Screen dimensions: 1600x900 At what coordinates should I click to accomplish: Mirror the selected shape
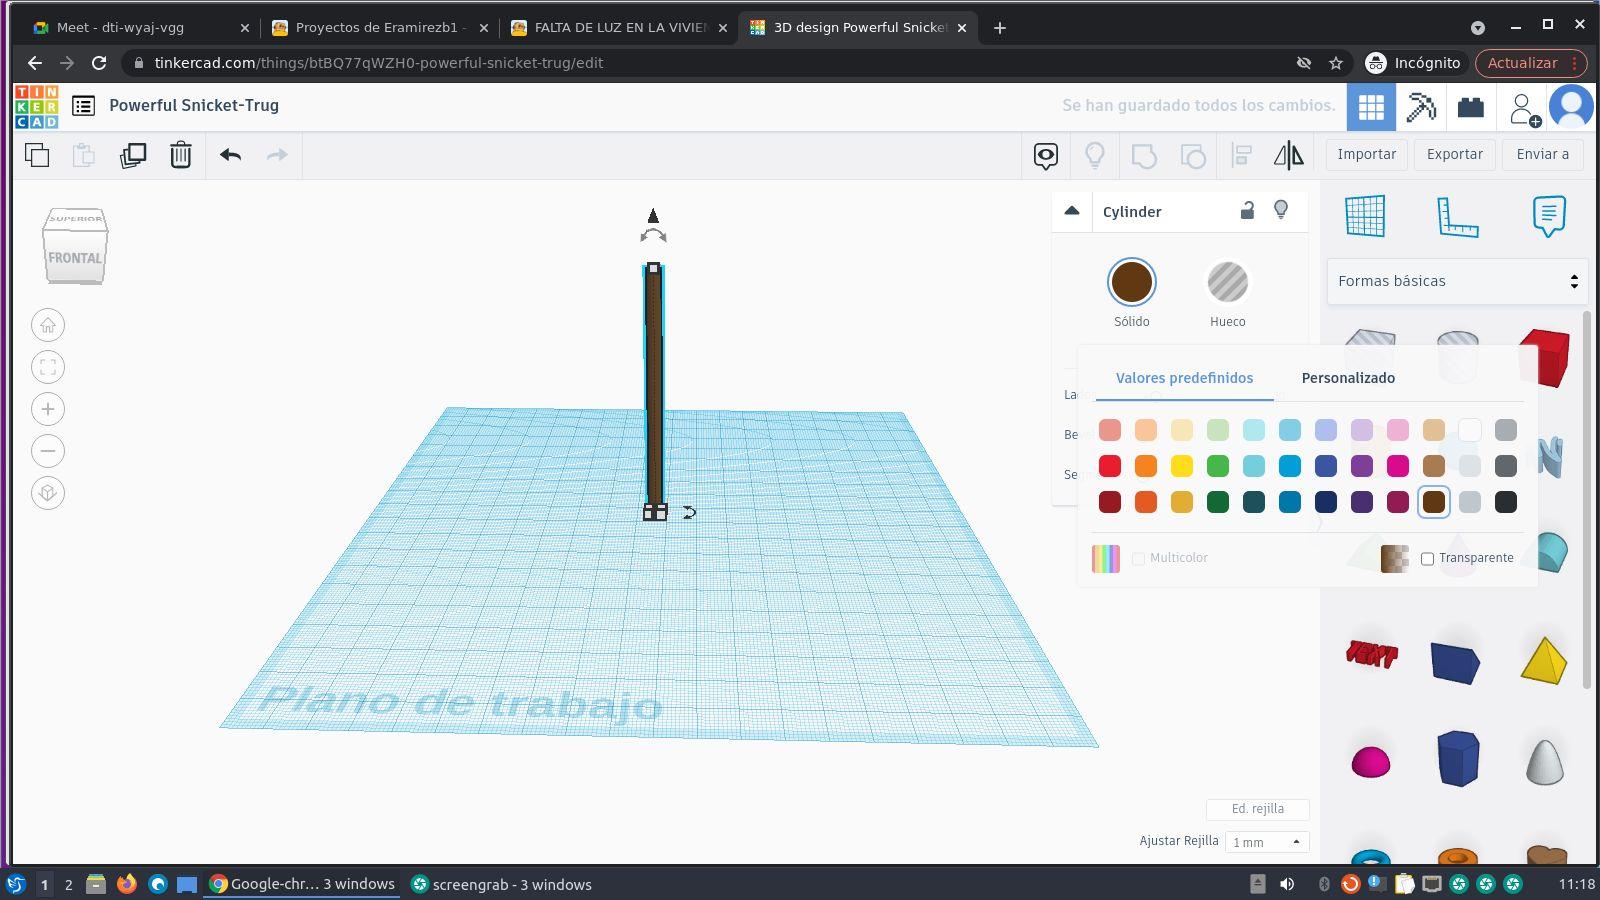pyautogui.click(x=1288, y=155)
